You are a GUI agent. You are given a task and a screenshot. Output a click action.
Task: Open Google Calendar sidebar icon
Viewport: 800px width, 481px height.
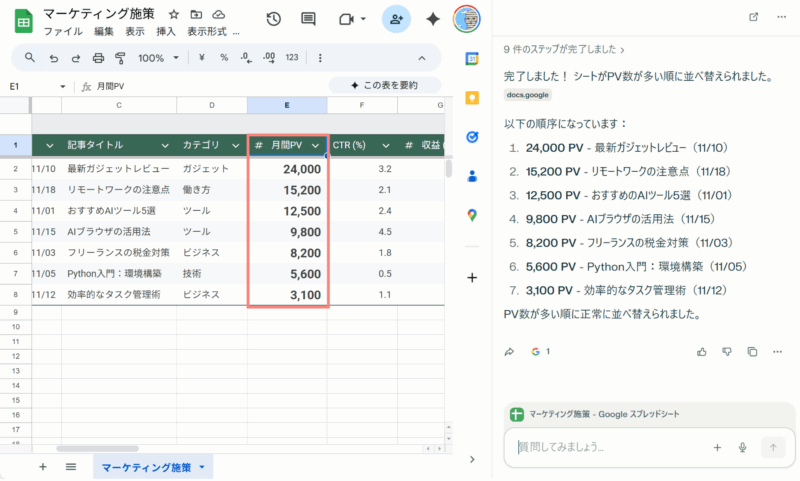pos(471,58)
